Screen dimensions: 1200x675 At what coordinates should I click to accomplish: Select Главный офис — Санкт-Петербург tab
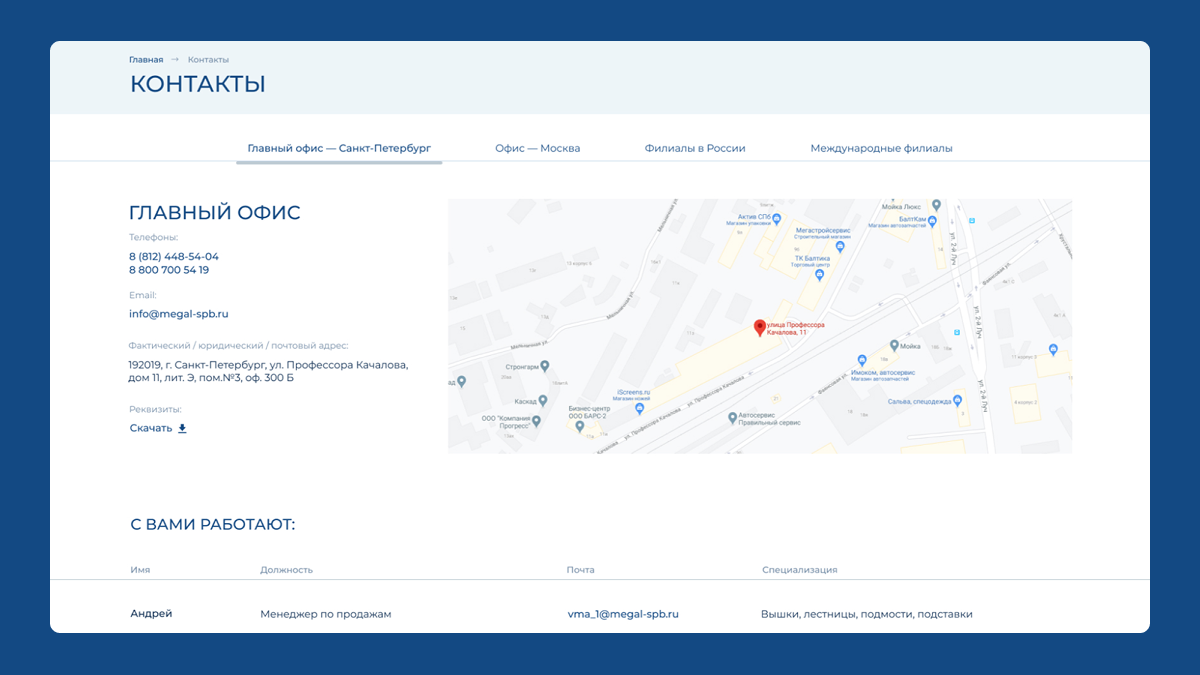pos(339,148)
